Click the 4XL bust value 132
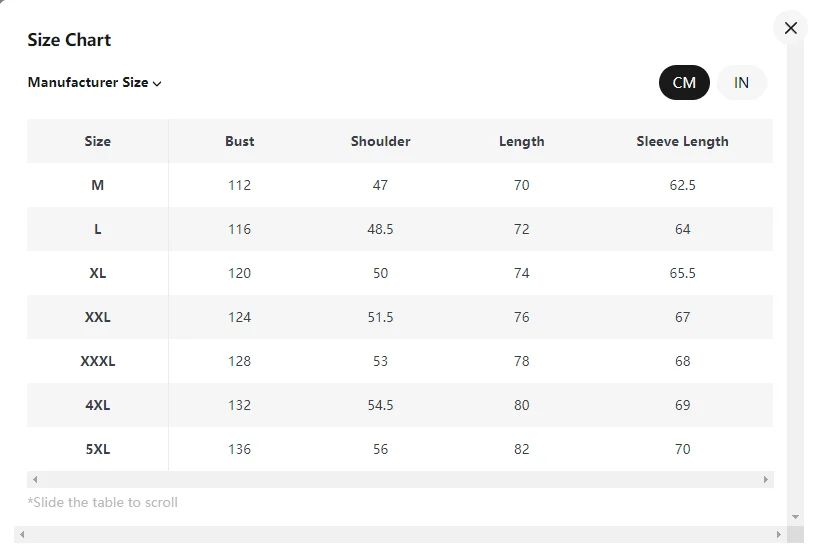813x551 pixels. click(240, 405)
